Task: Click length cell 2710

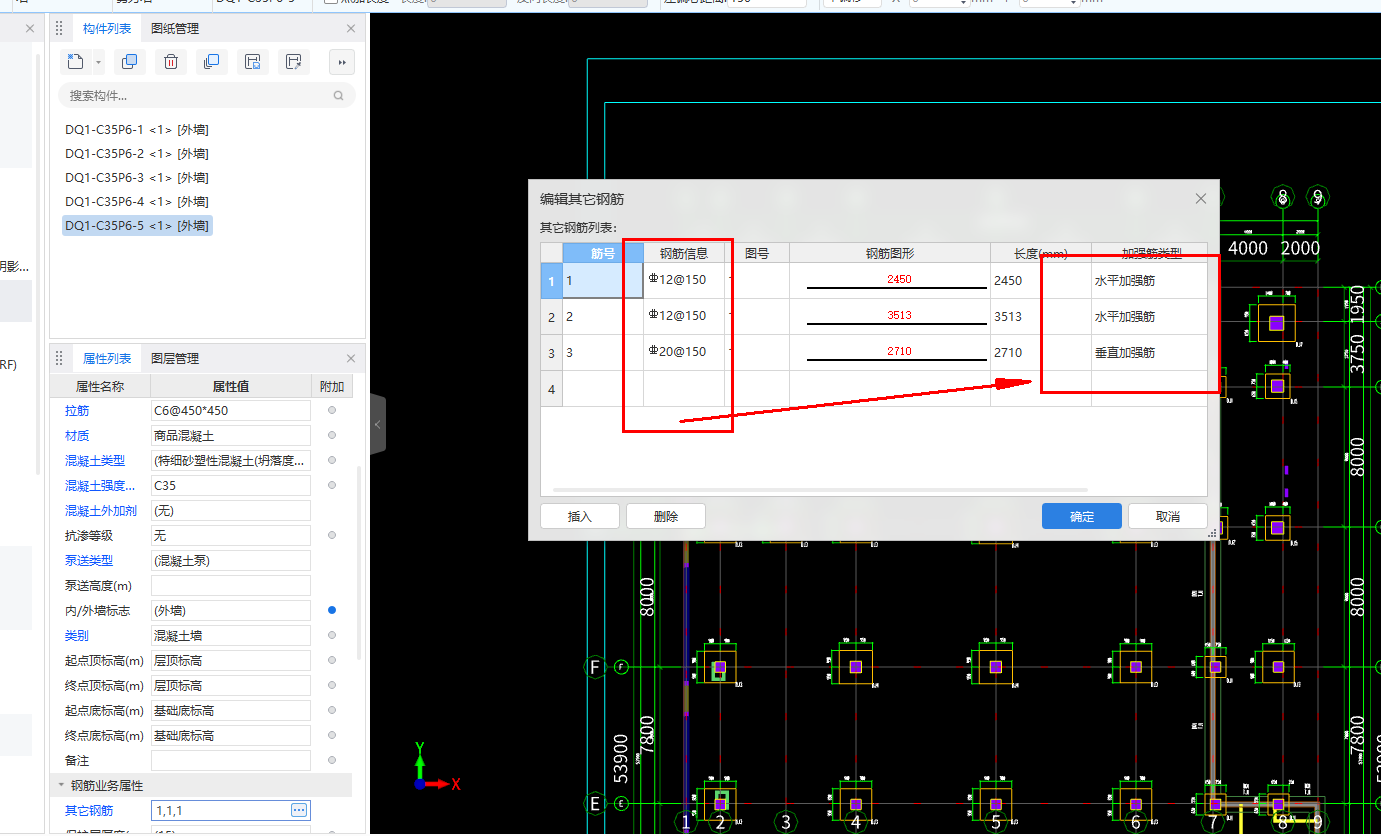Action: pyautogui.click(x=1041, y=352)
